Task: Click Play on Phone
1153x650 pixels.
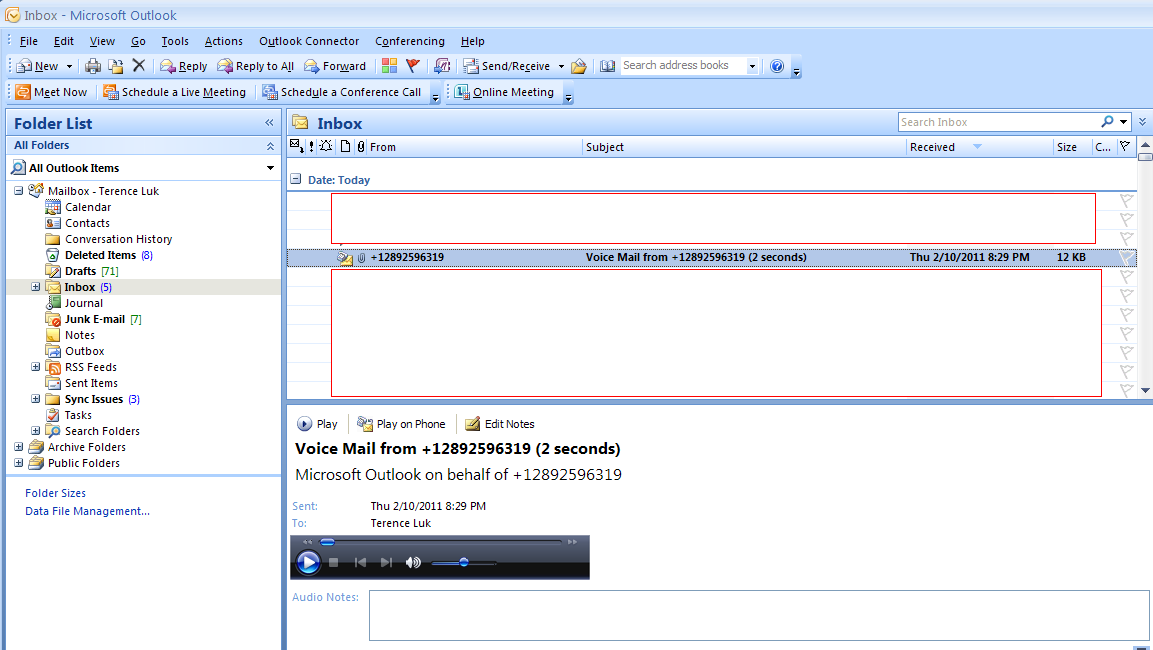Action: [401, 424]
